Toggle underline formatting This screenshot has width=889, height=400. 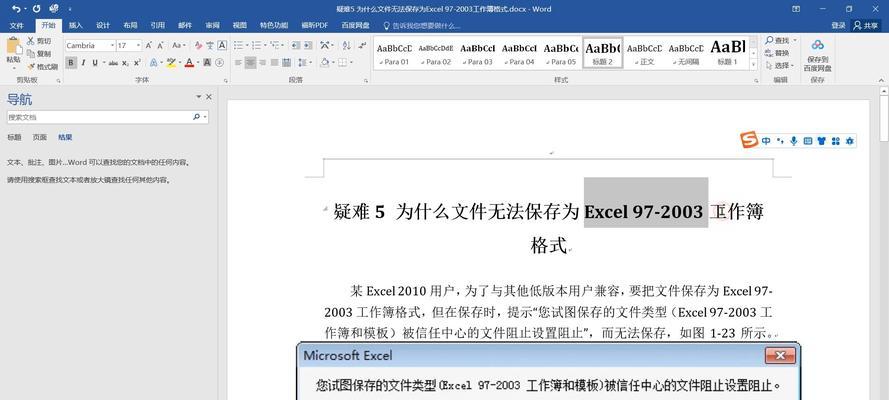pyautogui.click(x=95, y=62)
